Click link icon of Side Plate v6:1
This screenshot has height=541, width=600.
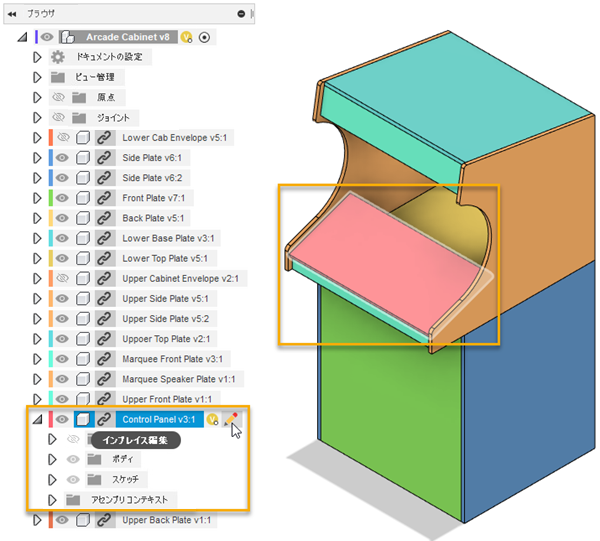(104, 158)
